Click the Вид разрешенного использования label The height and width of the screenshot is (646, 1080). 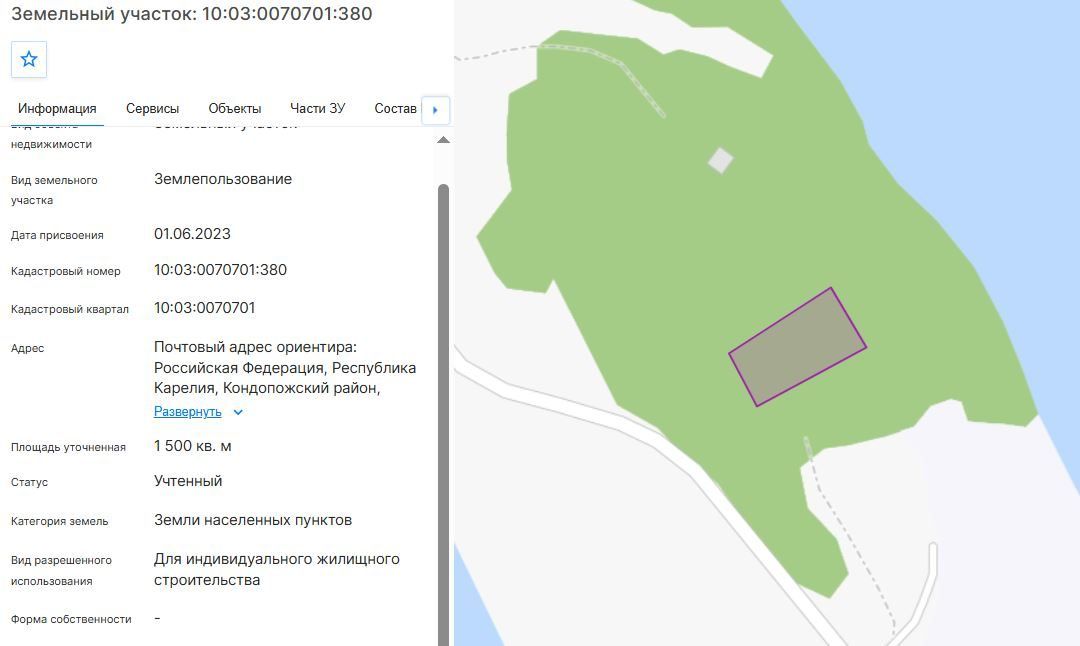click(x=61, y=571)
